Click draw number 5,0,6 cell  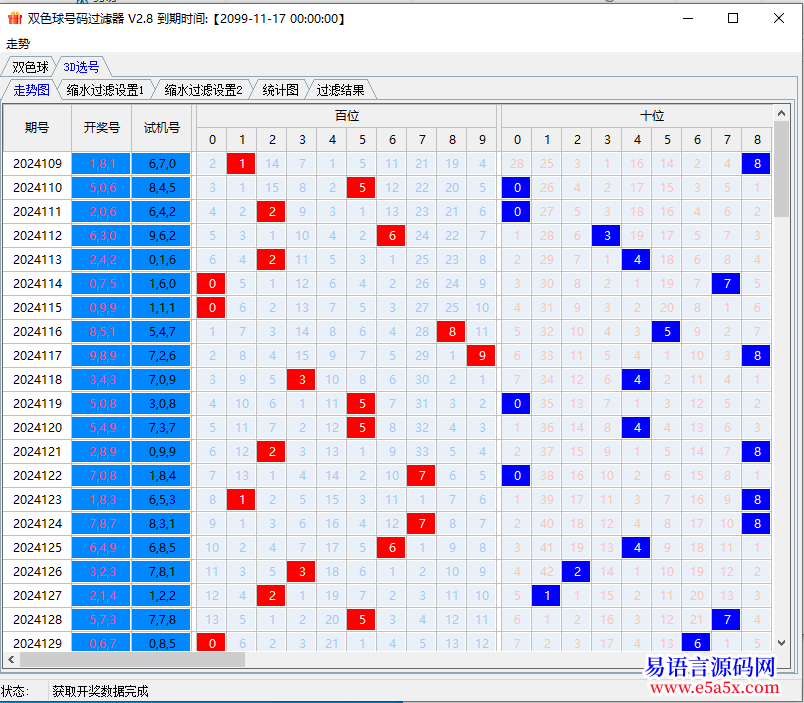(x=102, y=188)
